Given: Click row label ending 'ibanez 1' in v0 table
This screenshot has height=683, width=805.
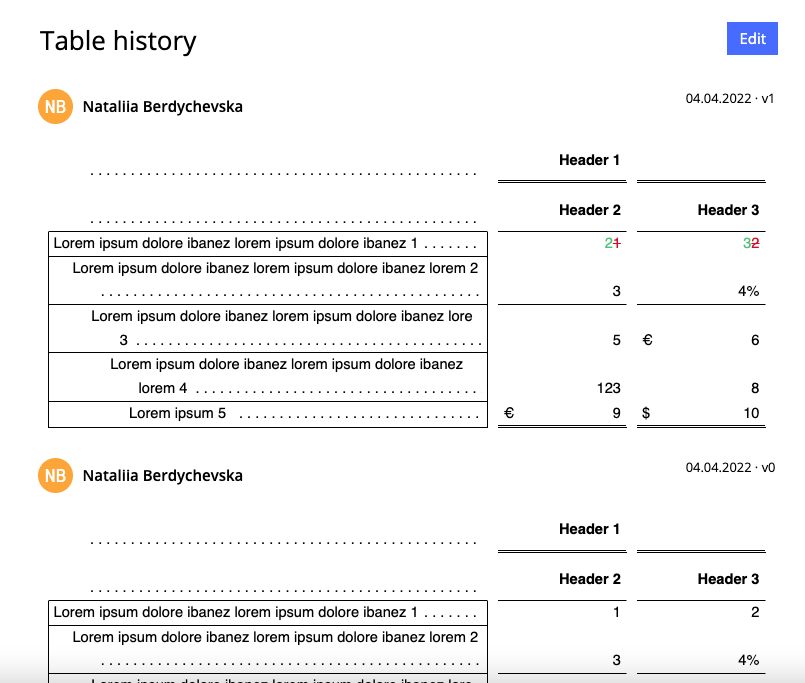Looking at the screenshot, I should (267, 613).
